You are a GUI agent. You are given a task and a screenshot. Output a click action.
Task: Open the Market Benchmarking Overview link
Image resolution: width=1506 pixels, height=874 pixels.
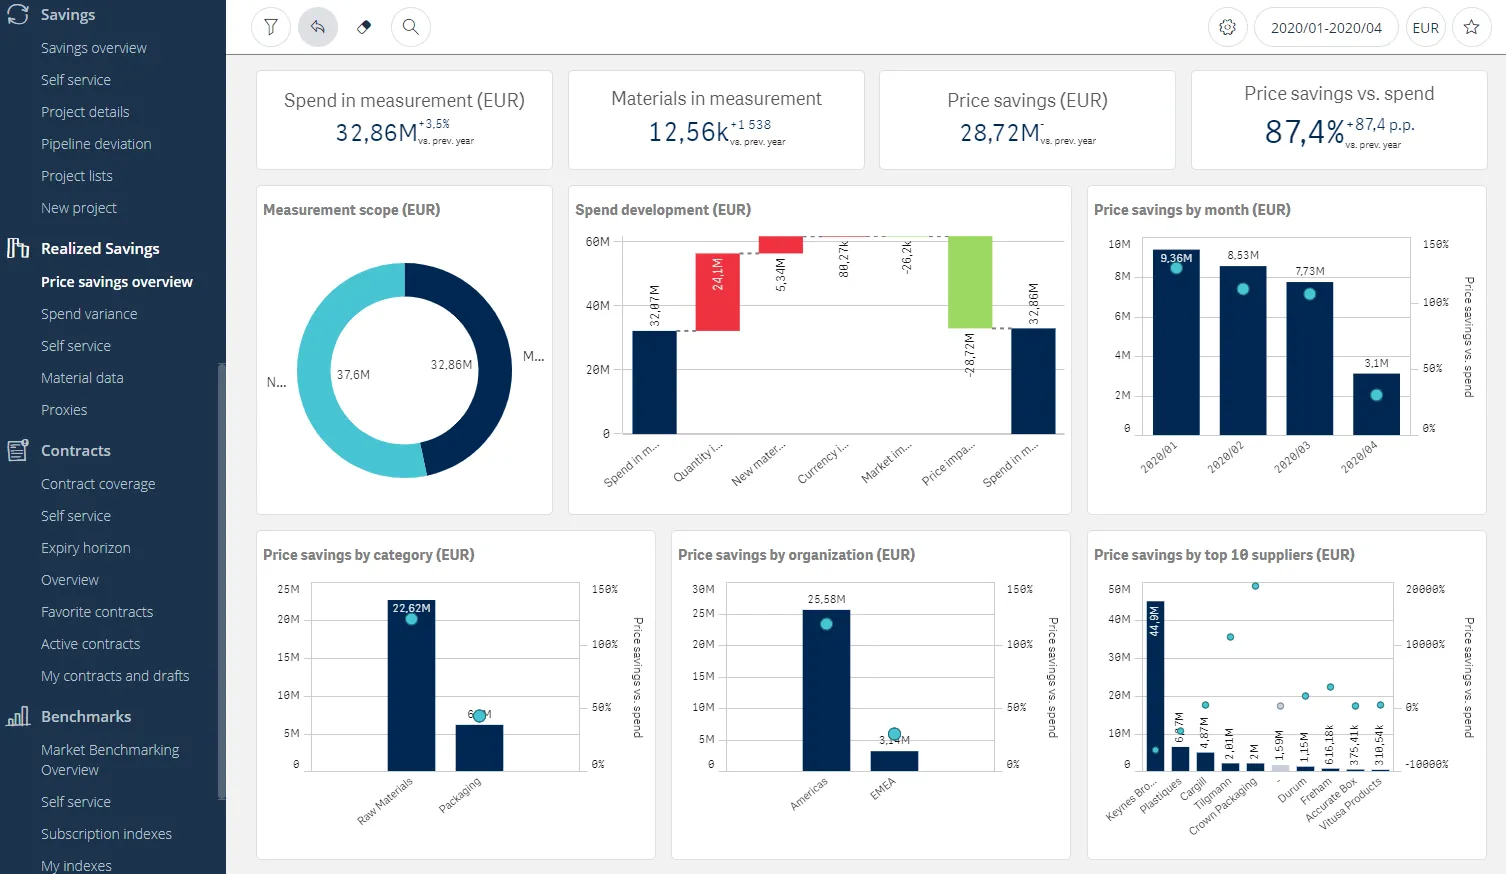point(110,760)
